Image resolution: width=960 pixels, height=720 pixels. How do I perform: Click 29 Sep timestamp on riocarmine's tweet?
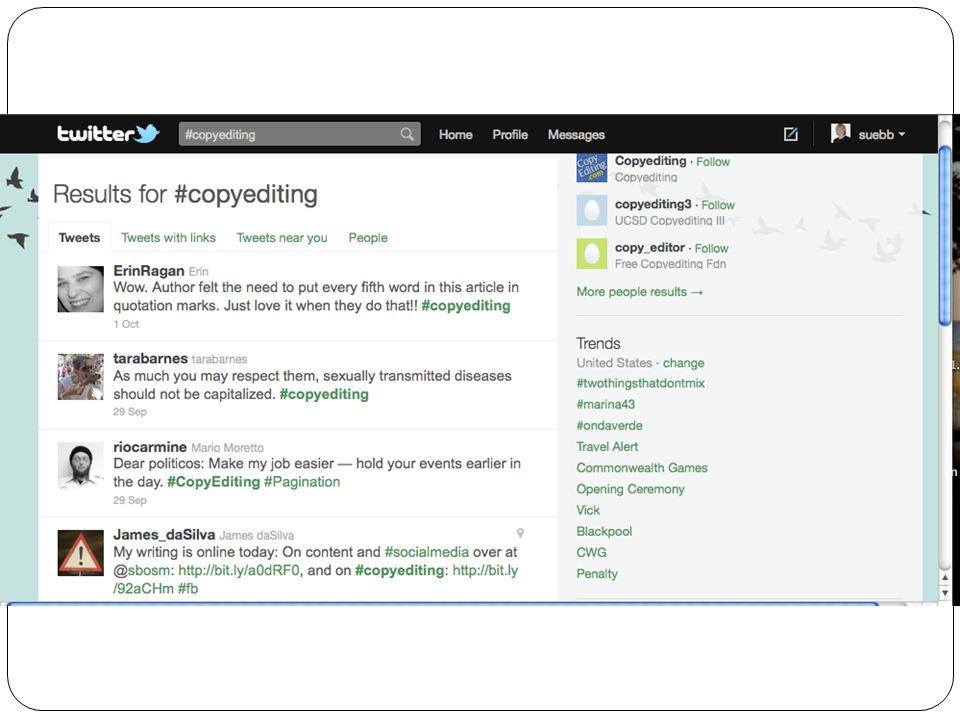tap(130, 500)
